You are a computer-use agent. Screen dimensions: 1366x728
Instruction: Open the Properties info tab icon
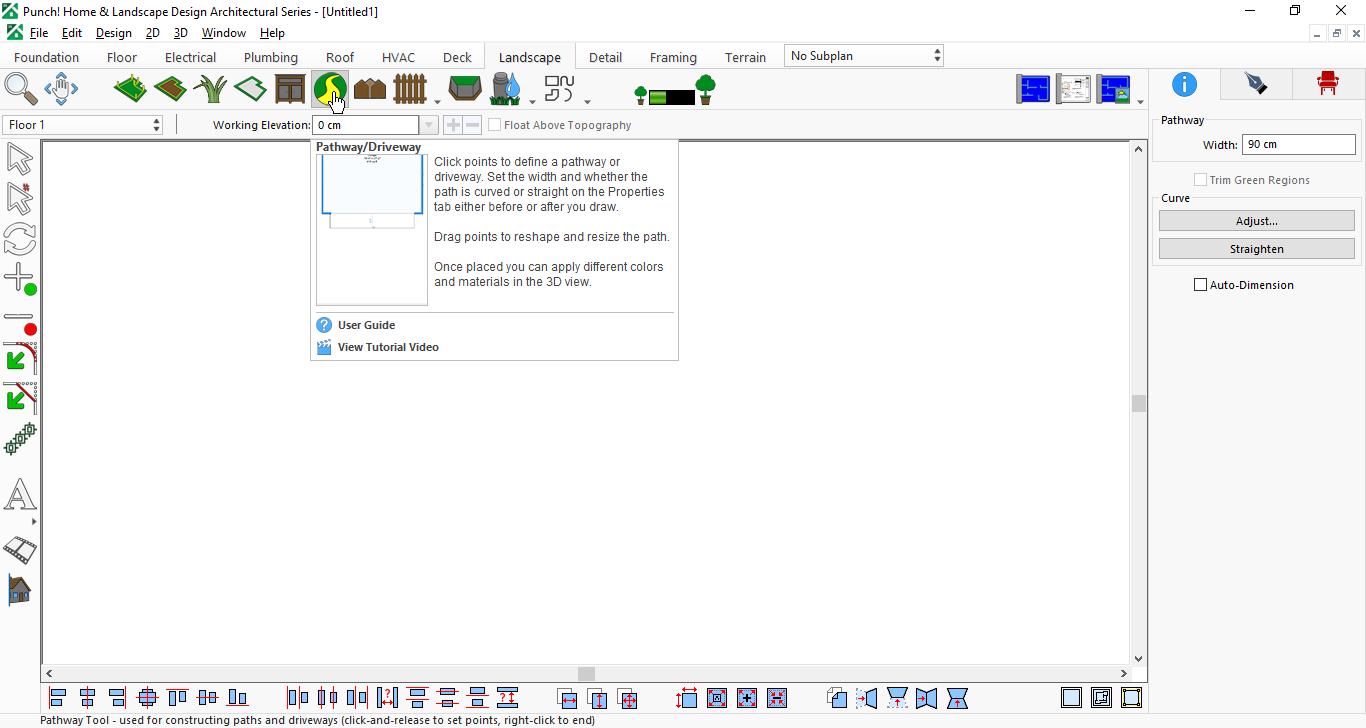(x=1184, y=84)
